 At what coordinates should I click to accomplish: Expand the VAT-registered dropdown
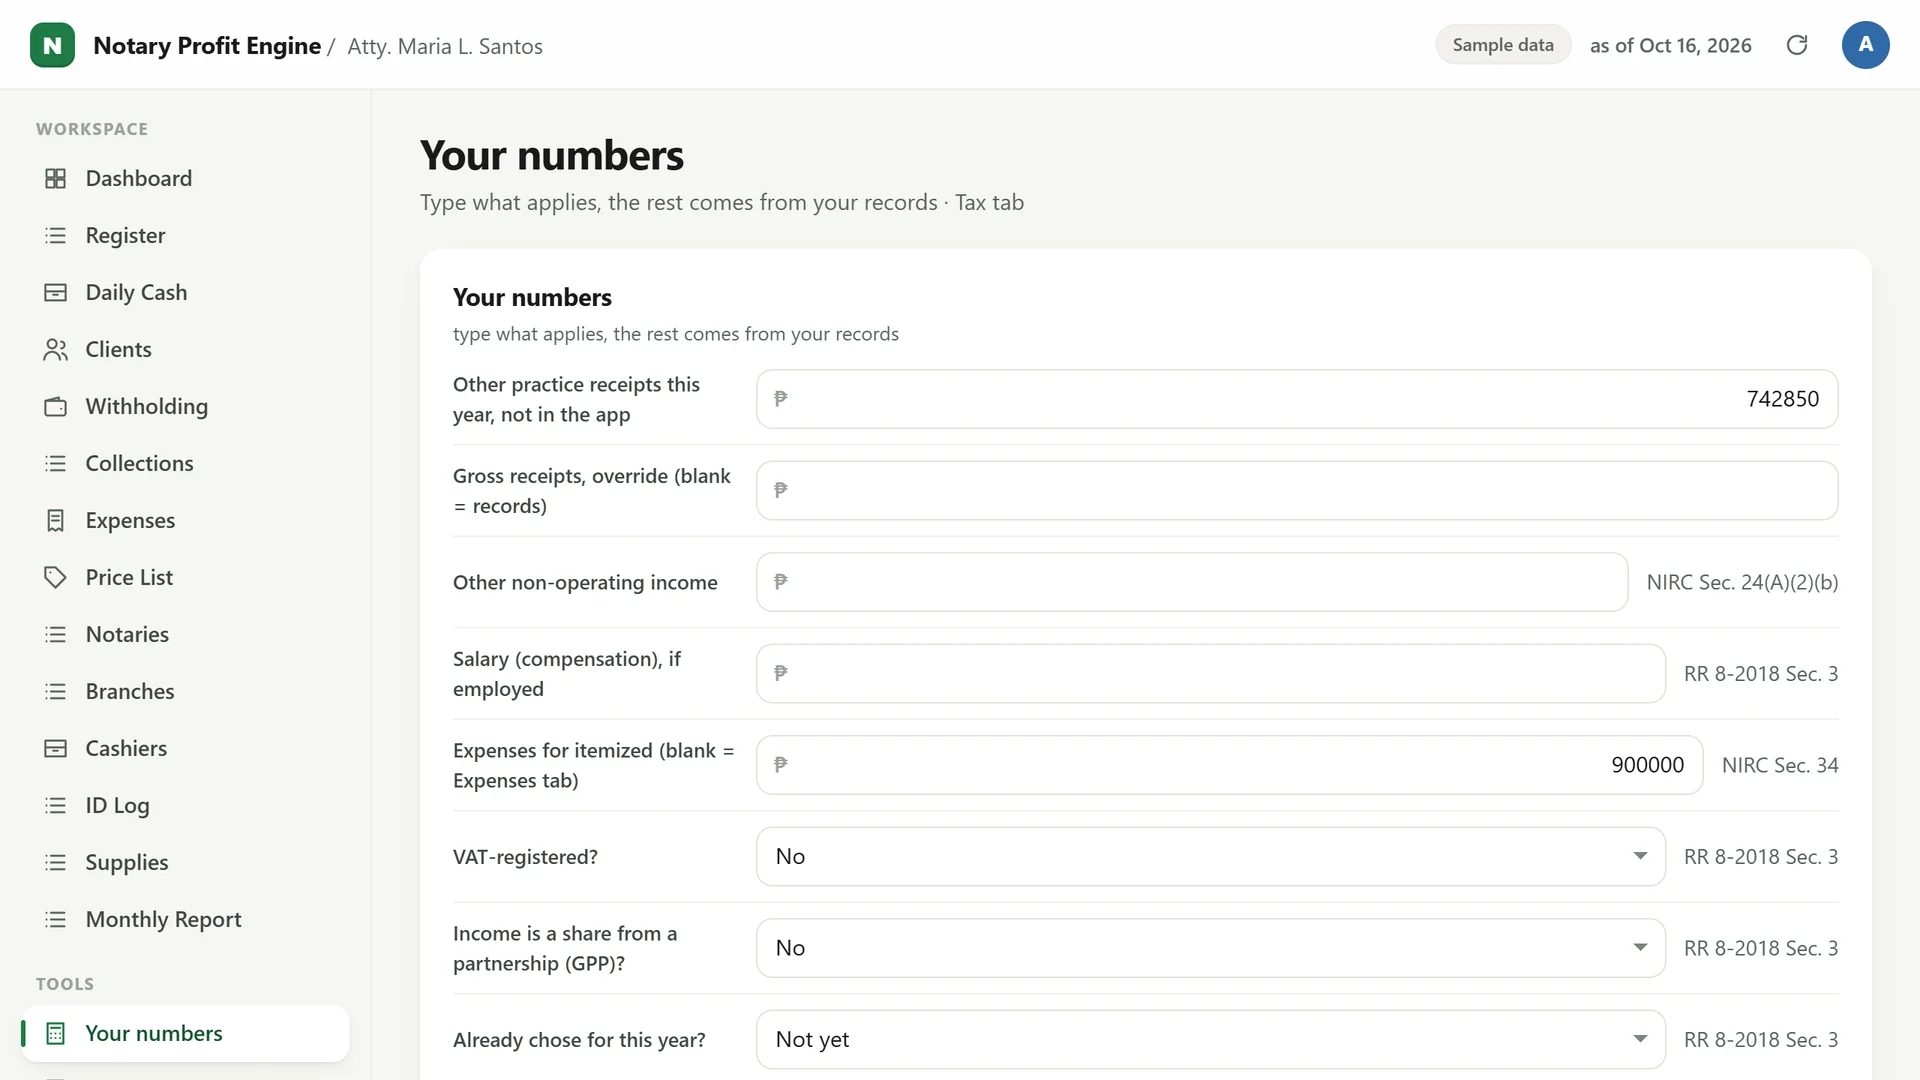(1210, 856)
